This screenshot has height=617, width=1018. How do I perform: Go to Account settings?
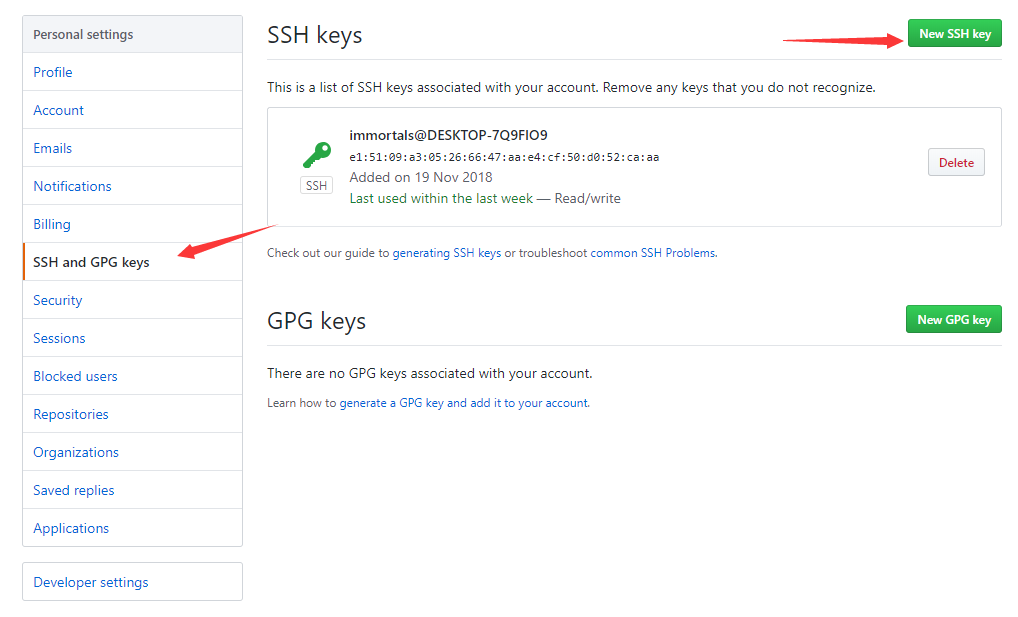pos(59,110)
